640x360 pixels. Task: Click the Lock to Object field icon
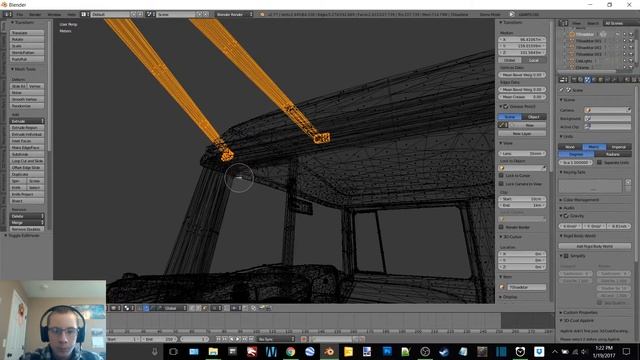tap(502, 168)
